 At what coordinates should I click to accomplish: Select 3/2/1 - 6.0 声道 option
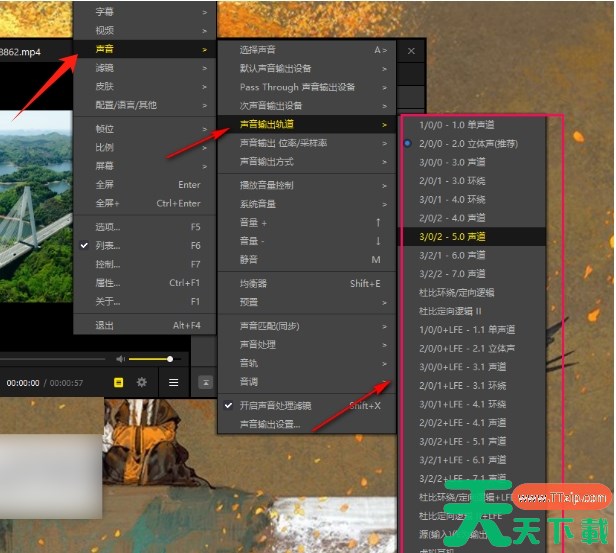473,255
